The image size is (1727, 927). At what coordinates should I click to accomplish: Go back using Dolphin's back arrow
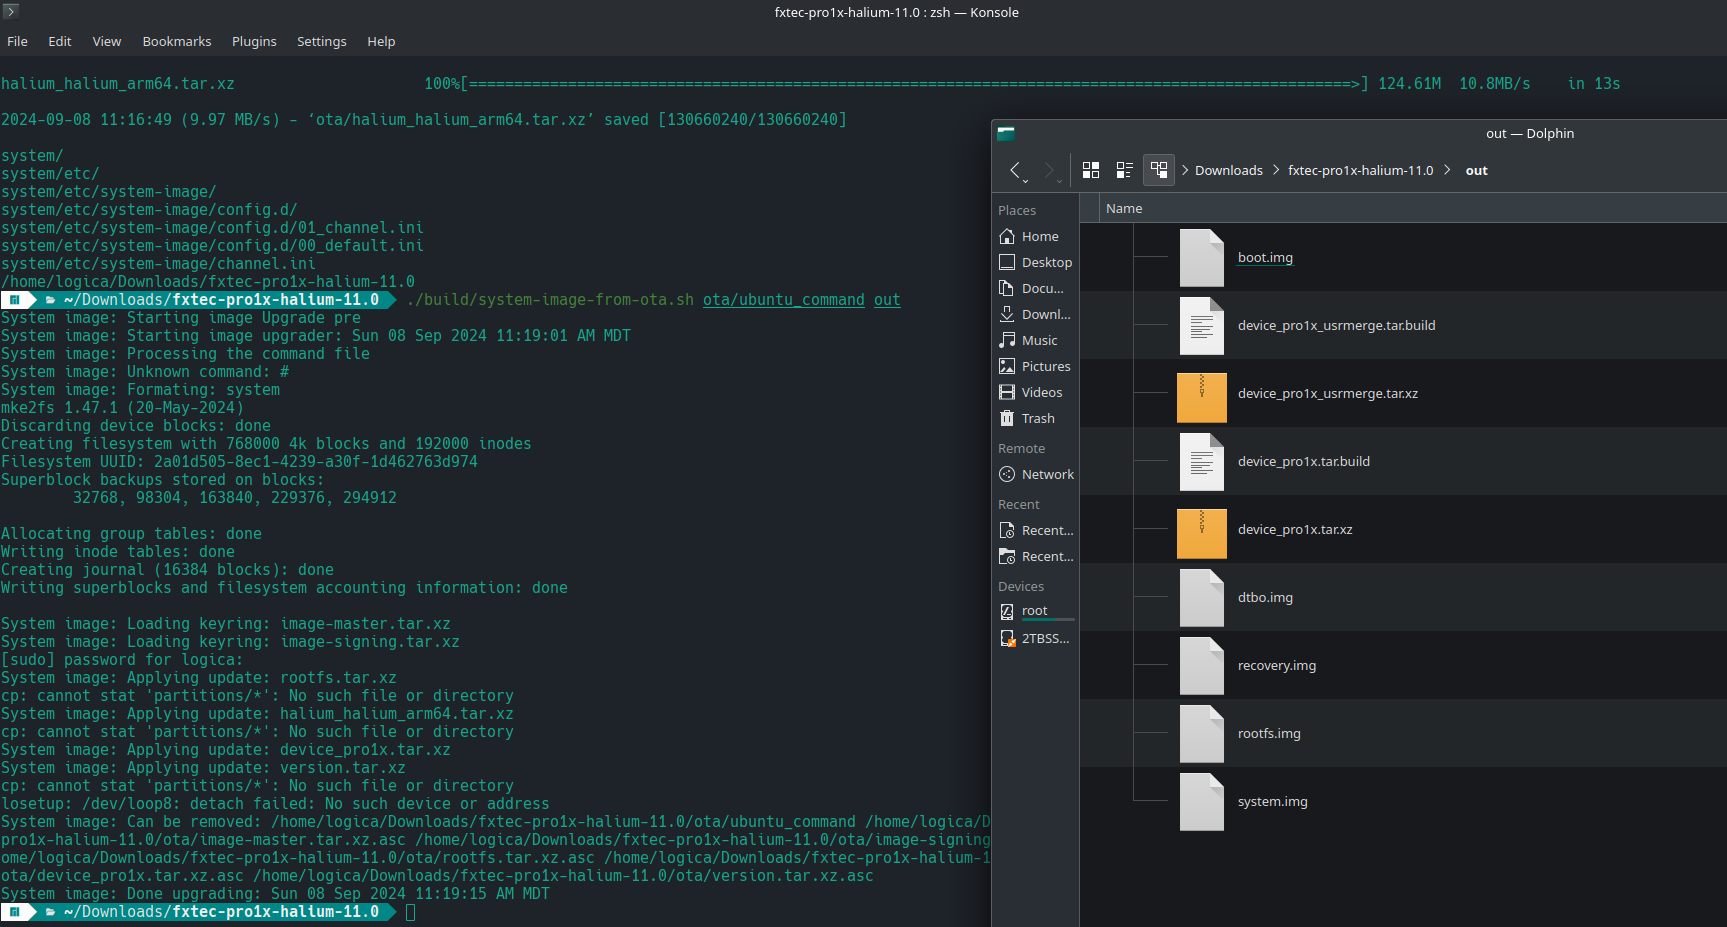coord(1015,170)
